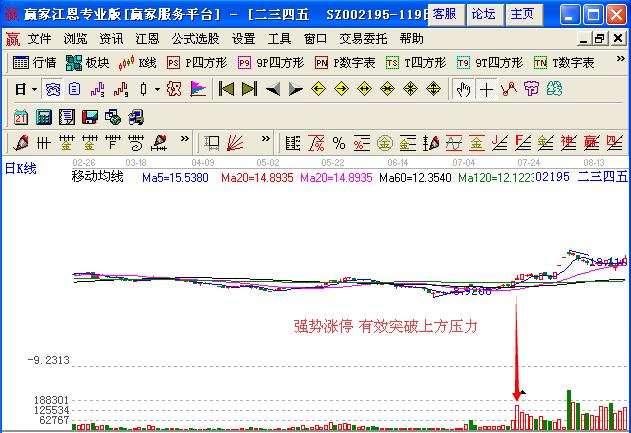Open the 公式选股 menu
This screenshot has width=631, height=433.
point(194,38)
